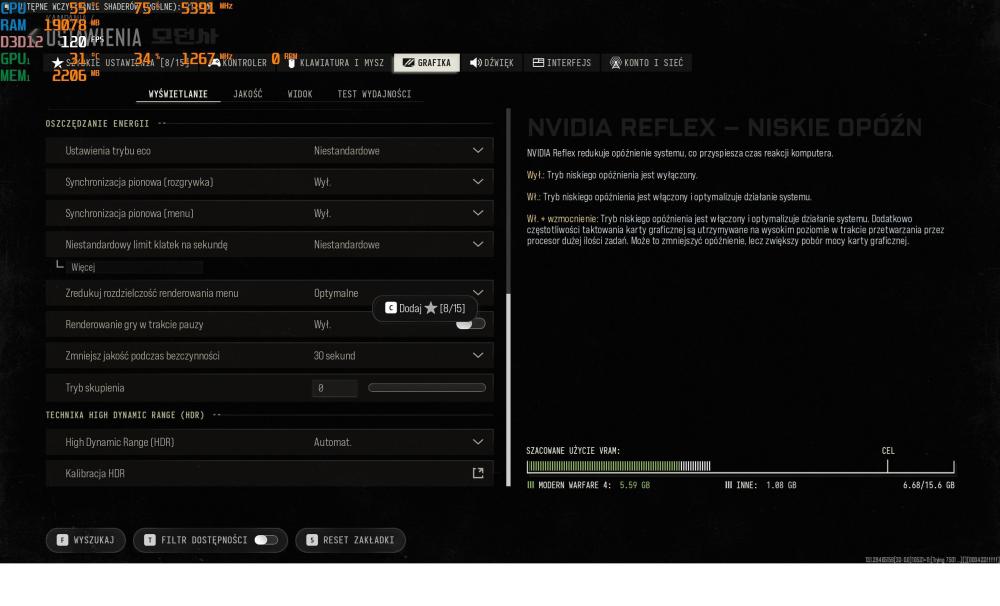Click the Technika High Dynamic Range (HDR) header
The image size is (1000, 606).
click(125, 415)
